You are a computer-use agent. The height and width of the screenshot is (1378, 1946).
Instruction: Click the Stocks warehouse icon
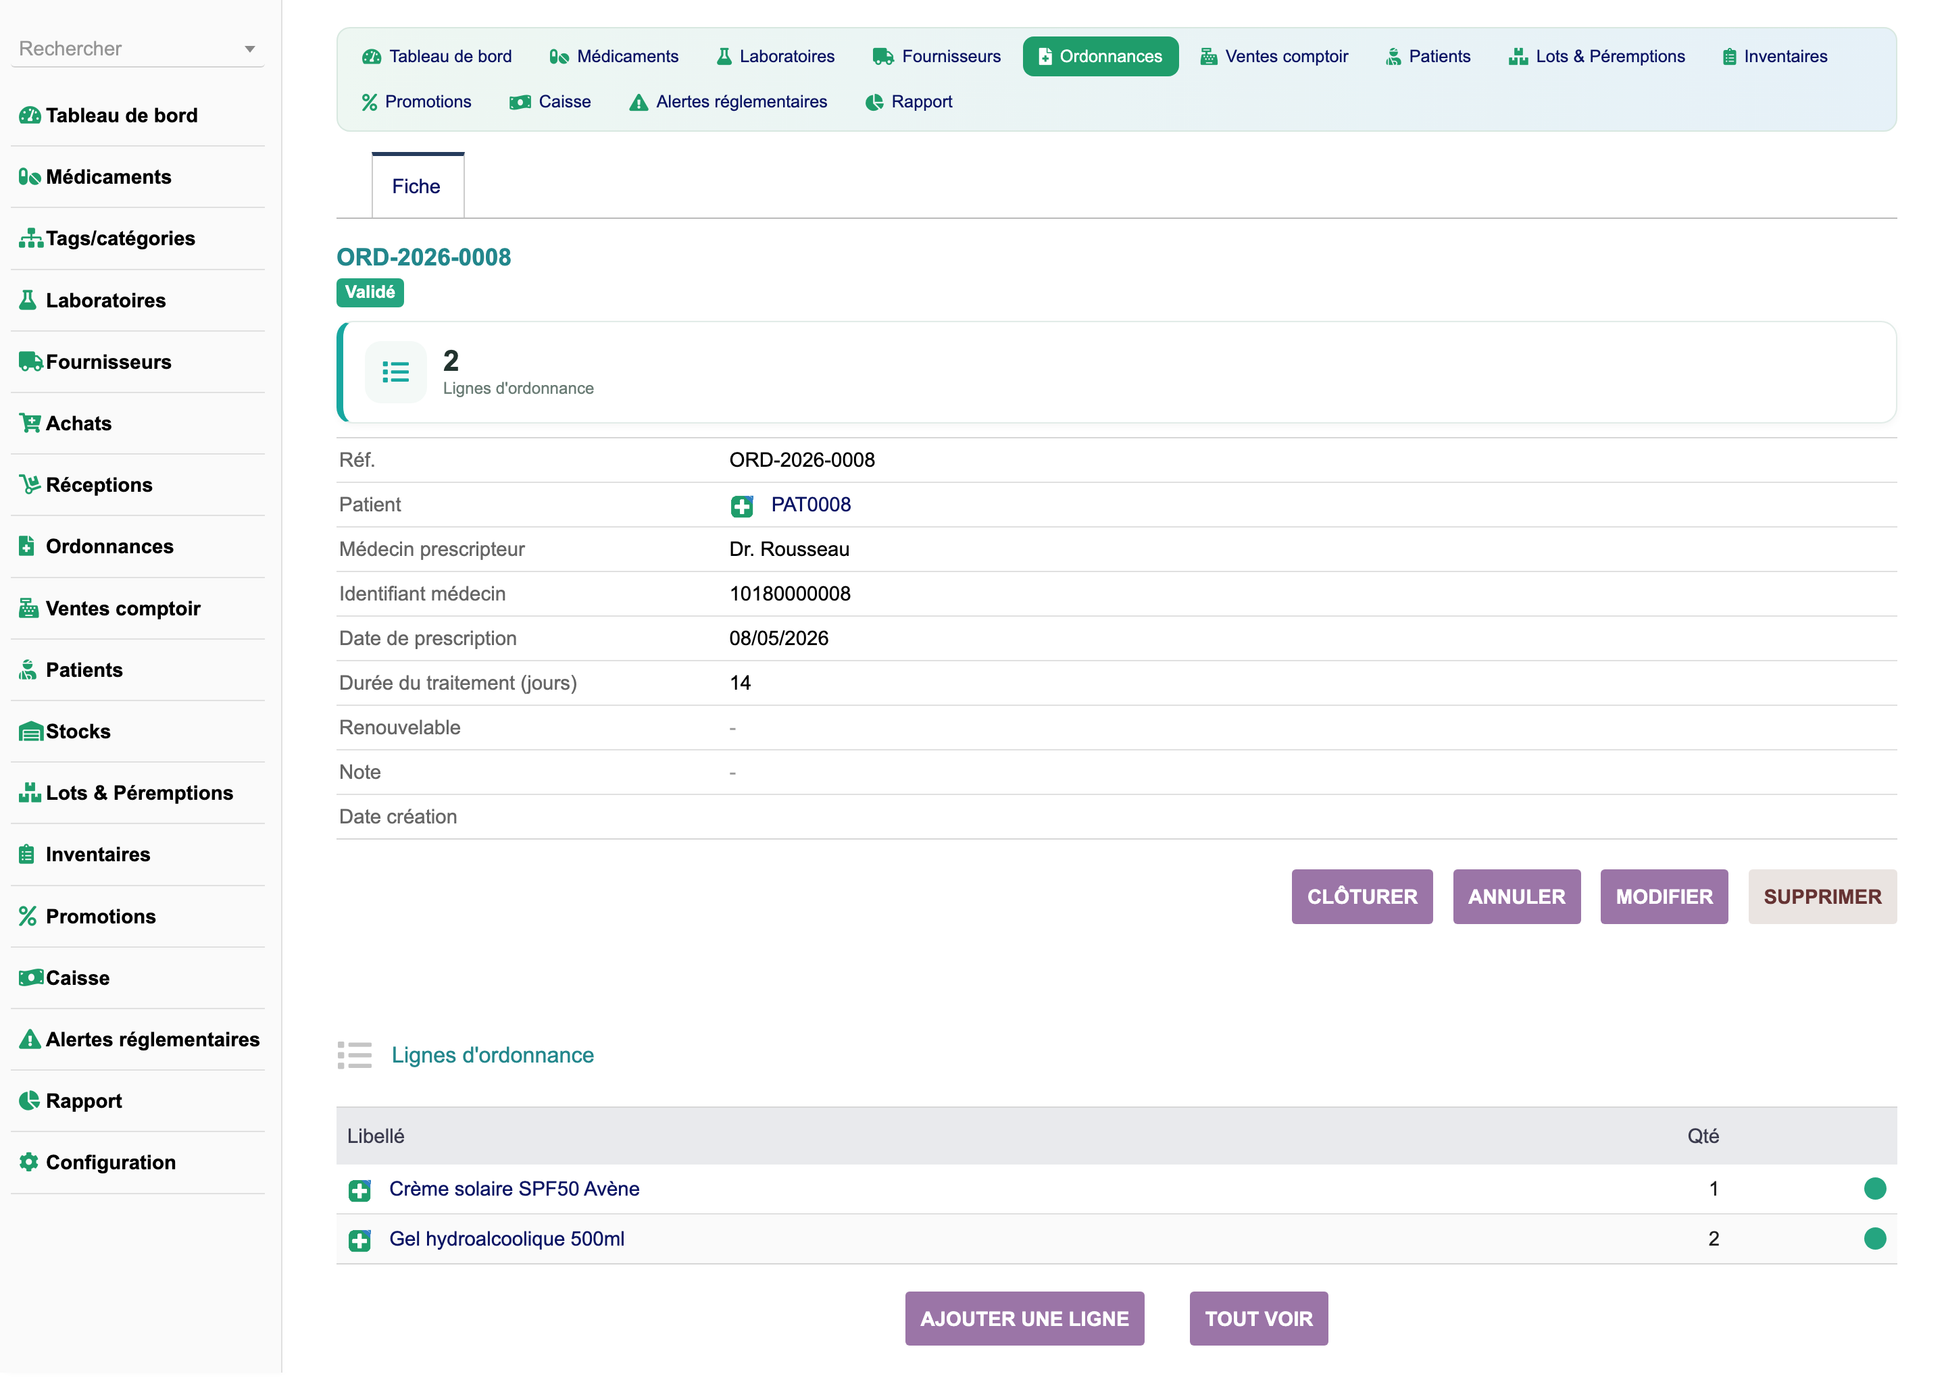tap(30, 732)
